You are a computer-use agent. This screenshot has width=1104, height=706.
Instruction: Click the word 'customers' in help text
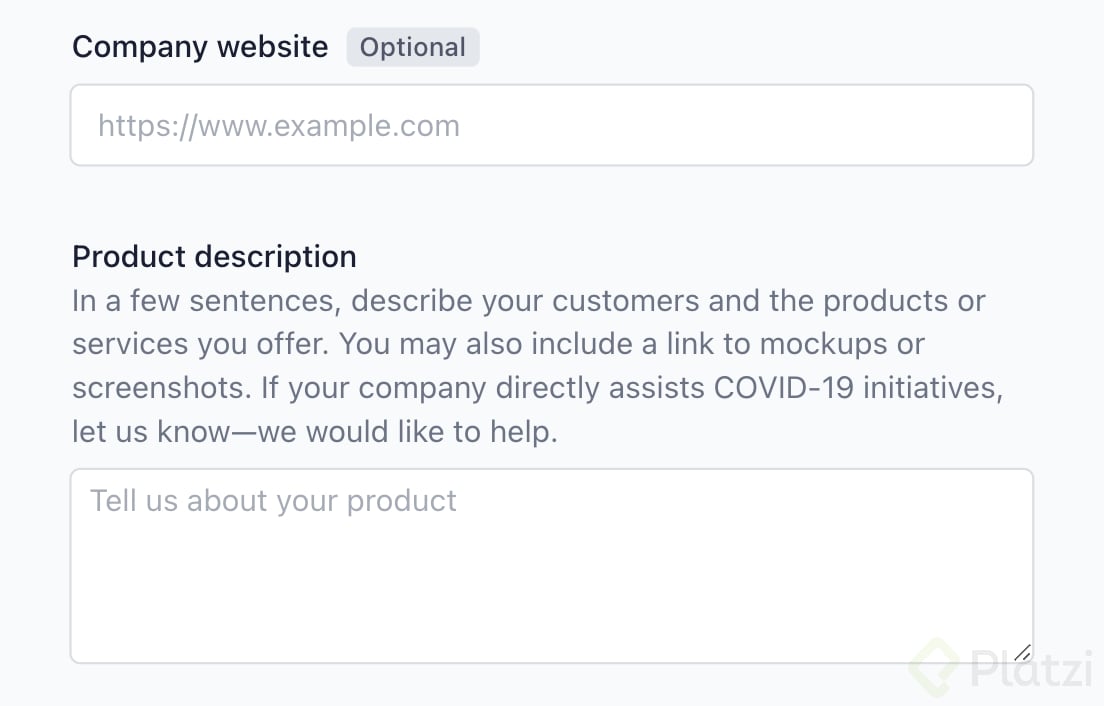pos(625,301)
